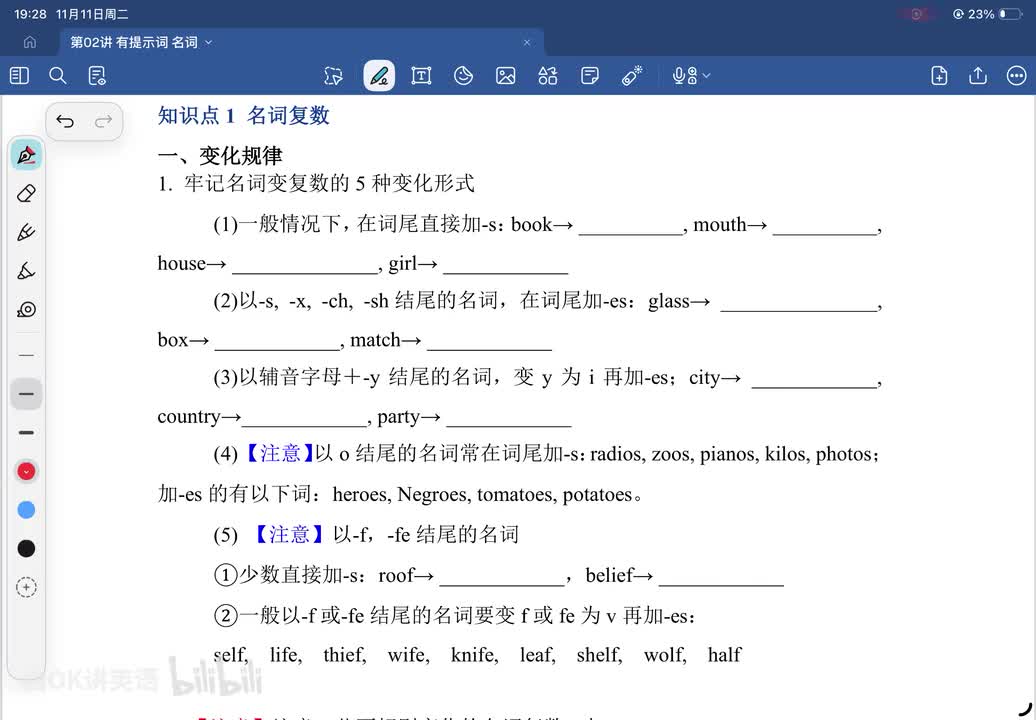This screenshot has width=1036, height=720.
Task: Open the home screen icon
Action: 30,42
